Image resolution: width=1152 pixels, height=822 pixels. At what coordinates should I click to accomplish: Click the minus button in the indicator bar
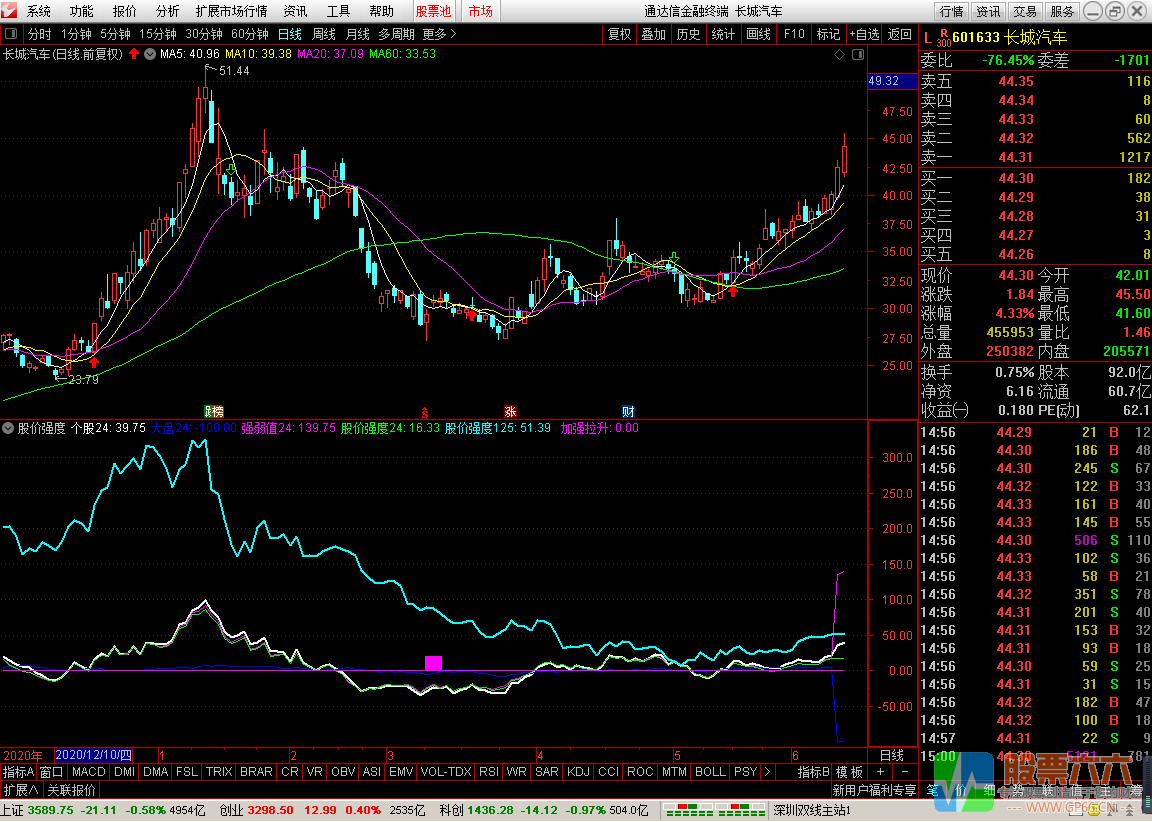(904, 771)
